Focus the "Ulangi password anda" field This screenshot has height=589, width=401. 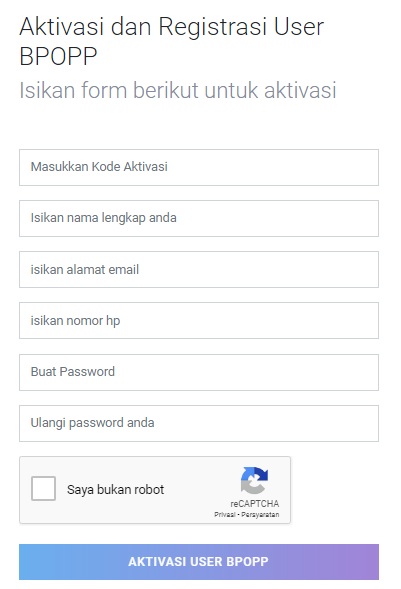coord(199,423)
